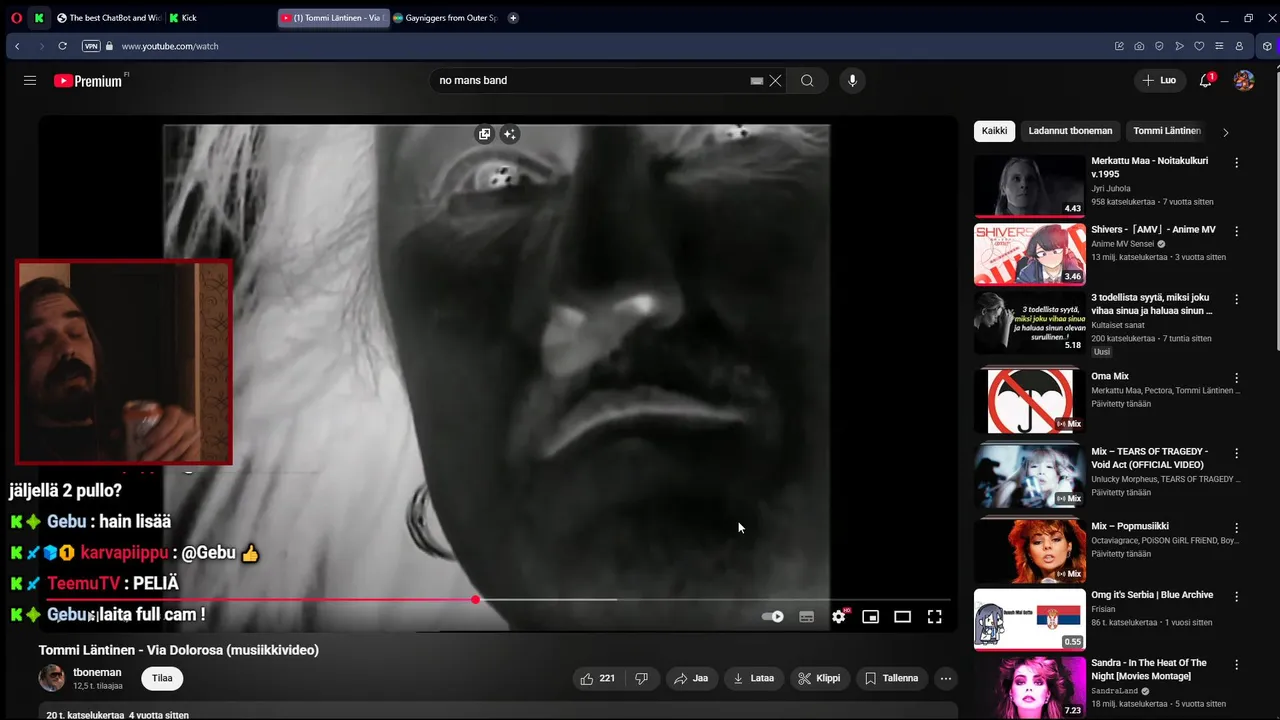
Task: Open video player settings gear
Action: point(839,617)
